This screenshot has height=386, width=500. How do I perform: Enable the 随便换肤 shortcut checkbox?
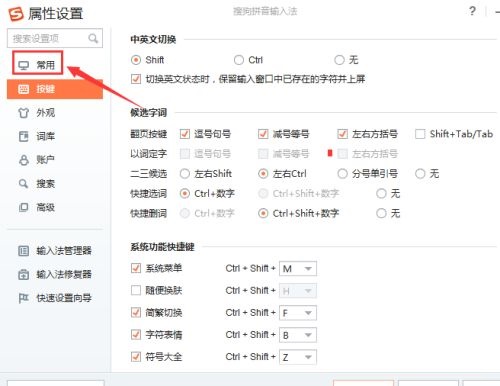[x=136, y=290]
